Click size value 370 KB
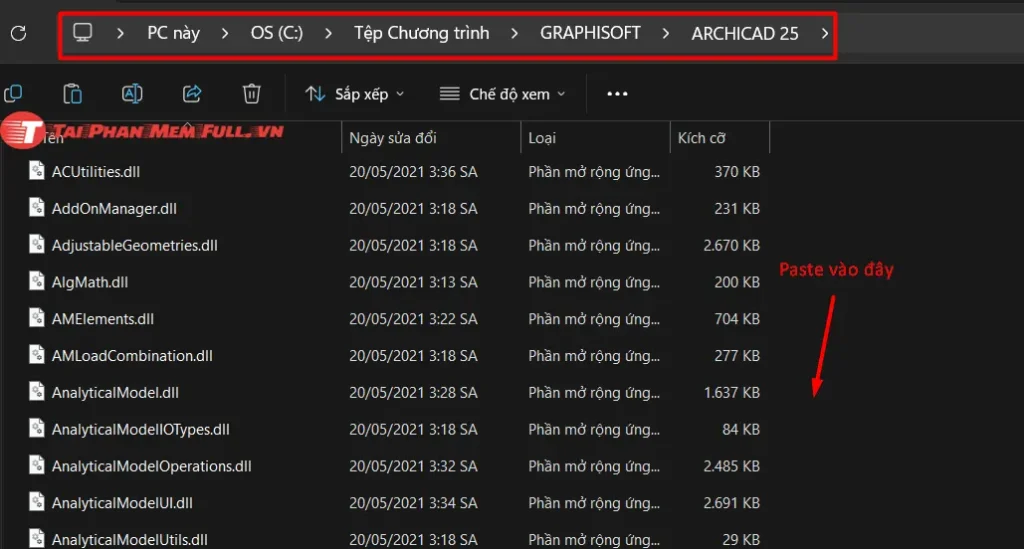 tap(737, 172)
